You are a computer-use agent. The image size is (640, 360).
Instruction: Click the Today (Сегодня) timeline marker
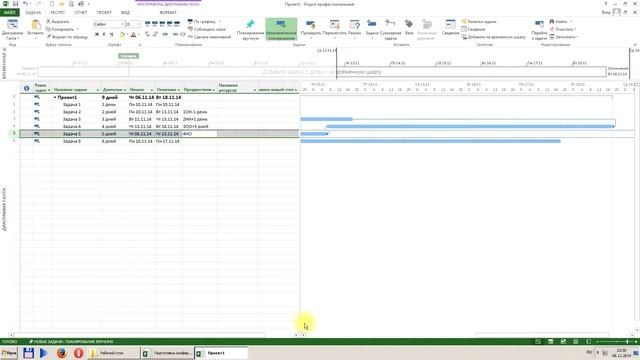point(129,56)
